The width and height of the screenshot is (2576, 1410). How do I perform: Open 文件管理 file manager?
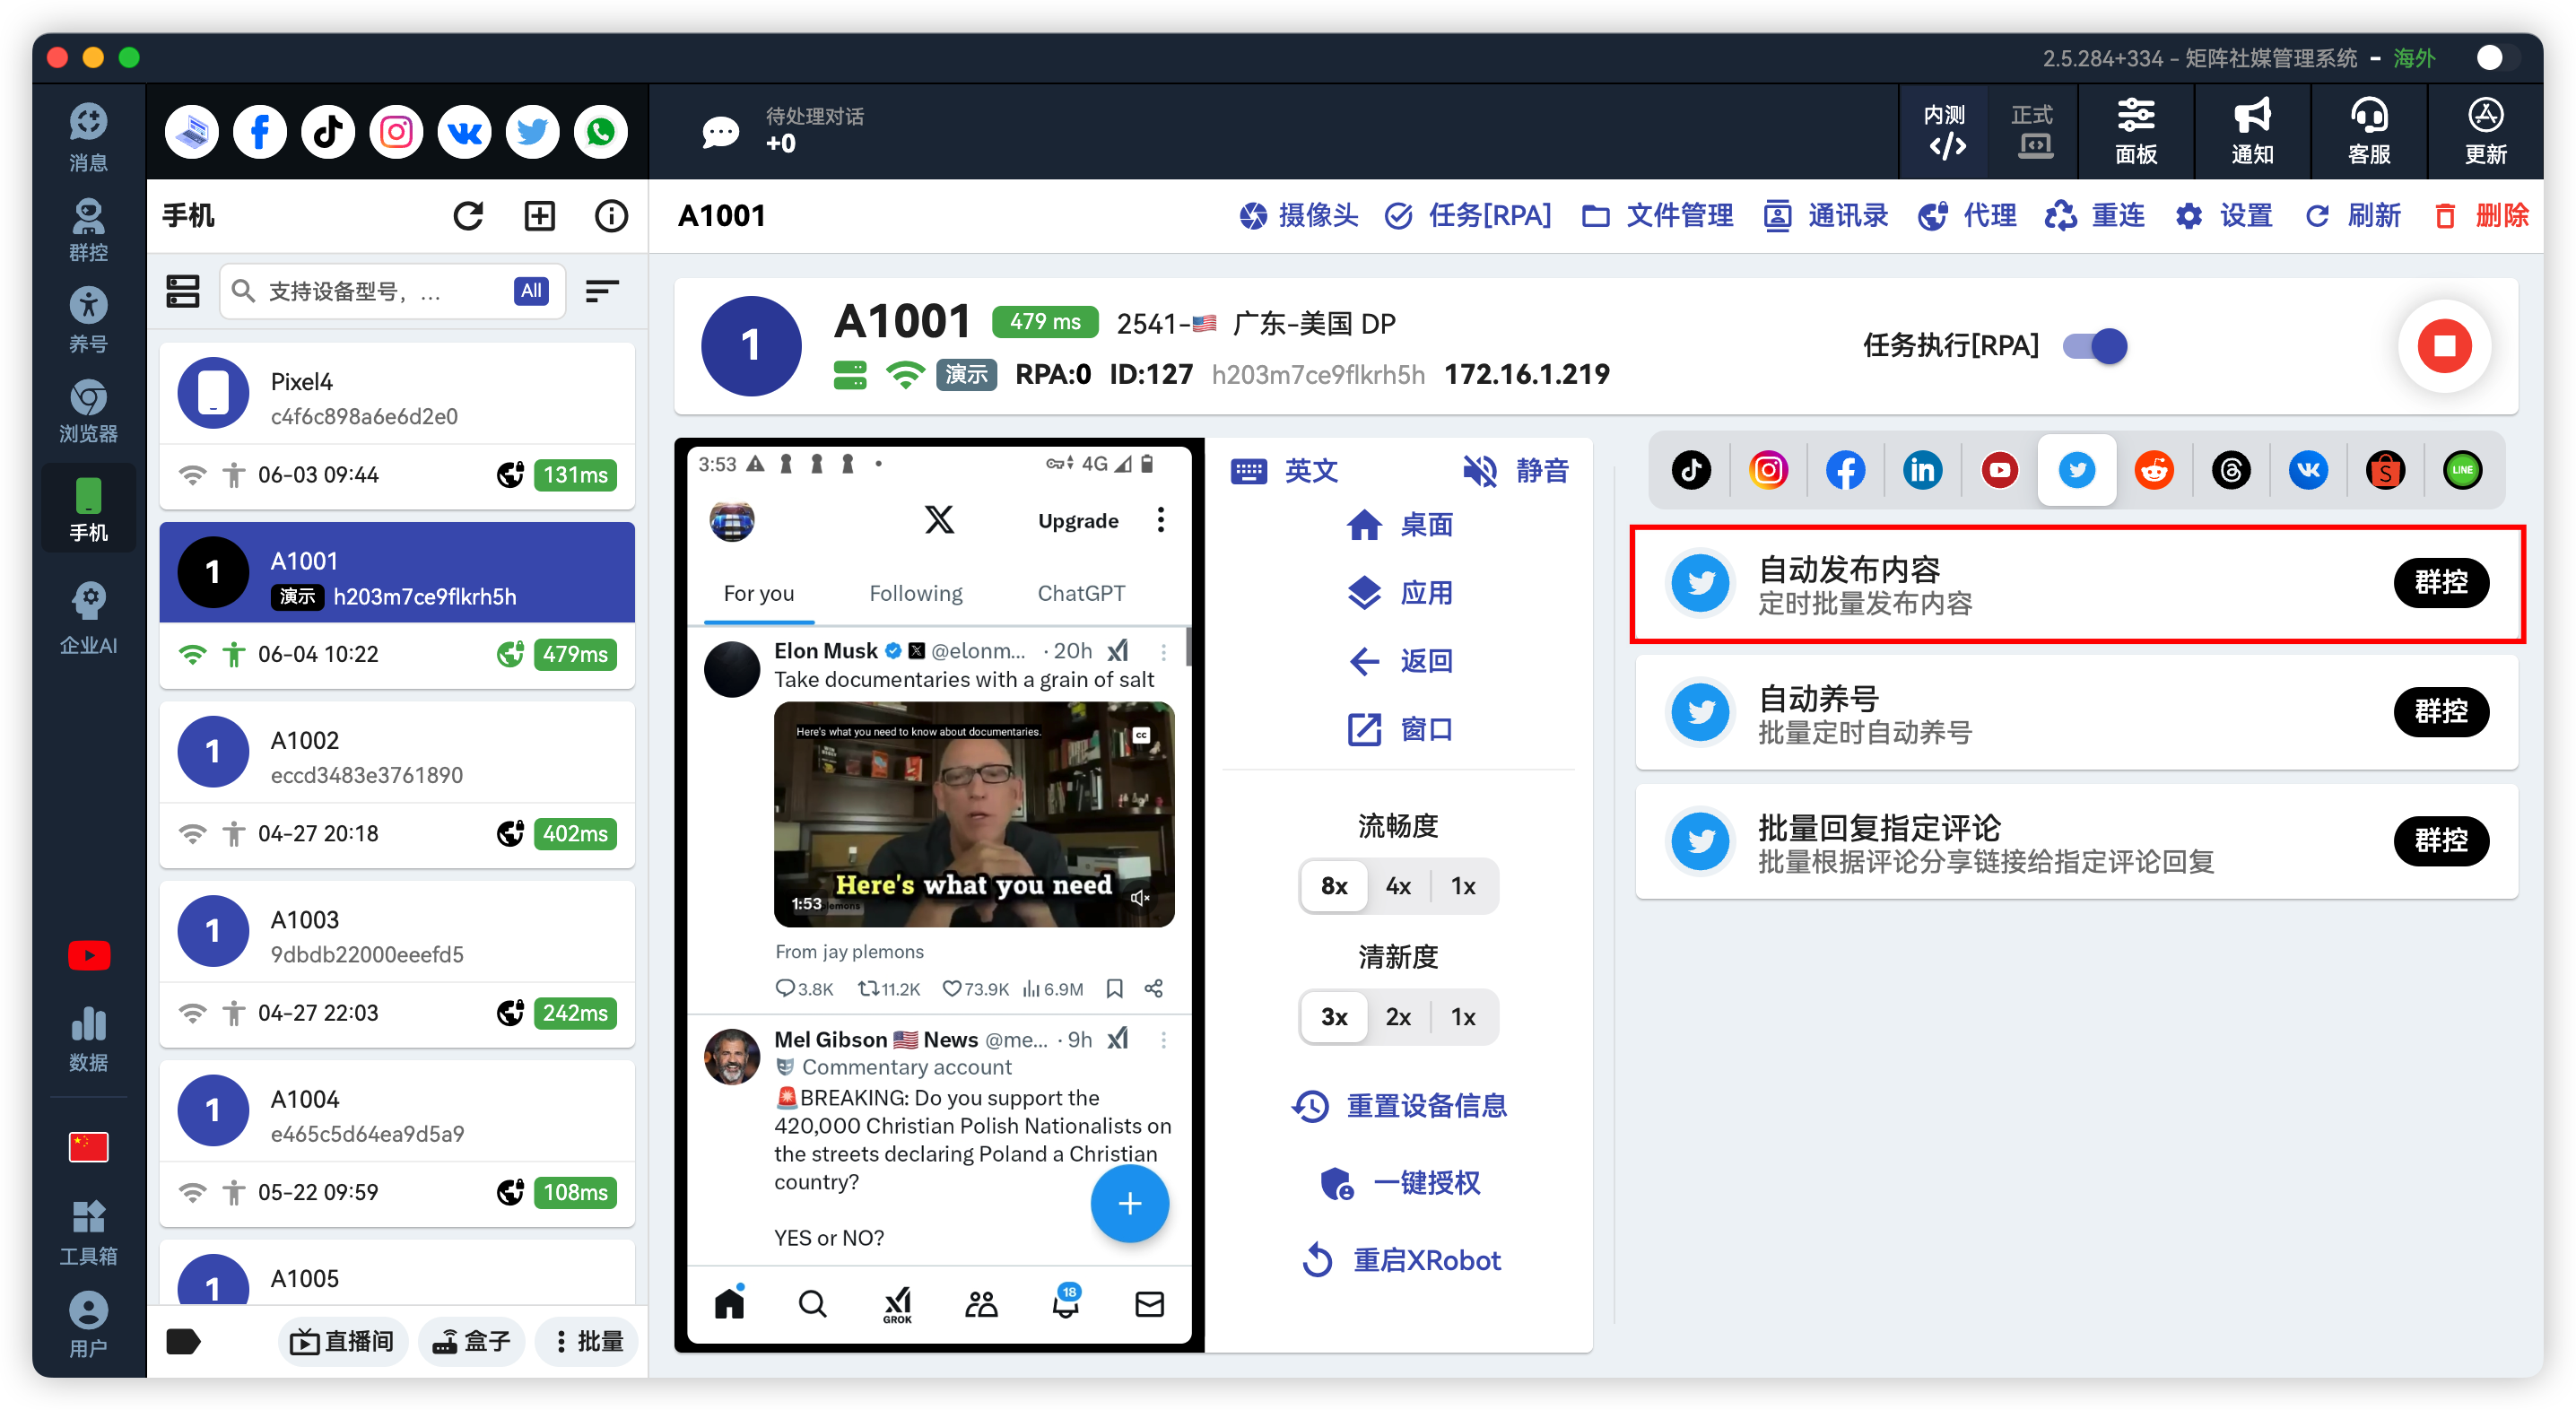[x=1657, y=215]
